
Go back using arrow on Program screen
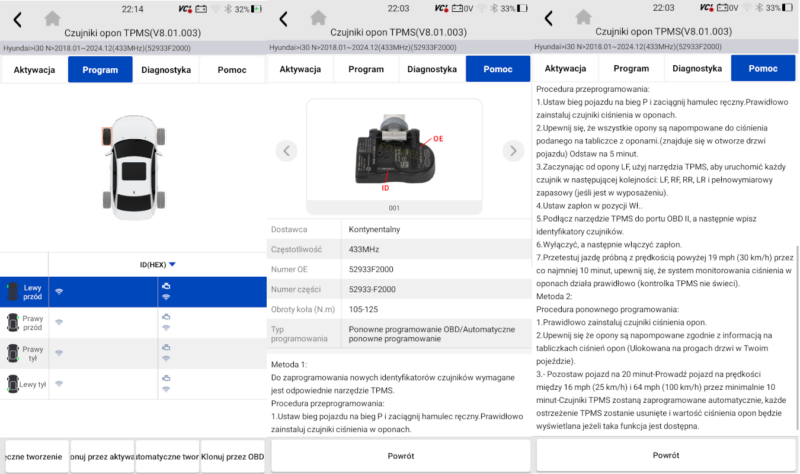click(17, 20)
